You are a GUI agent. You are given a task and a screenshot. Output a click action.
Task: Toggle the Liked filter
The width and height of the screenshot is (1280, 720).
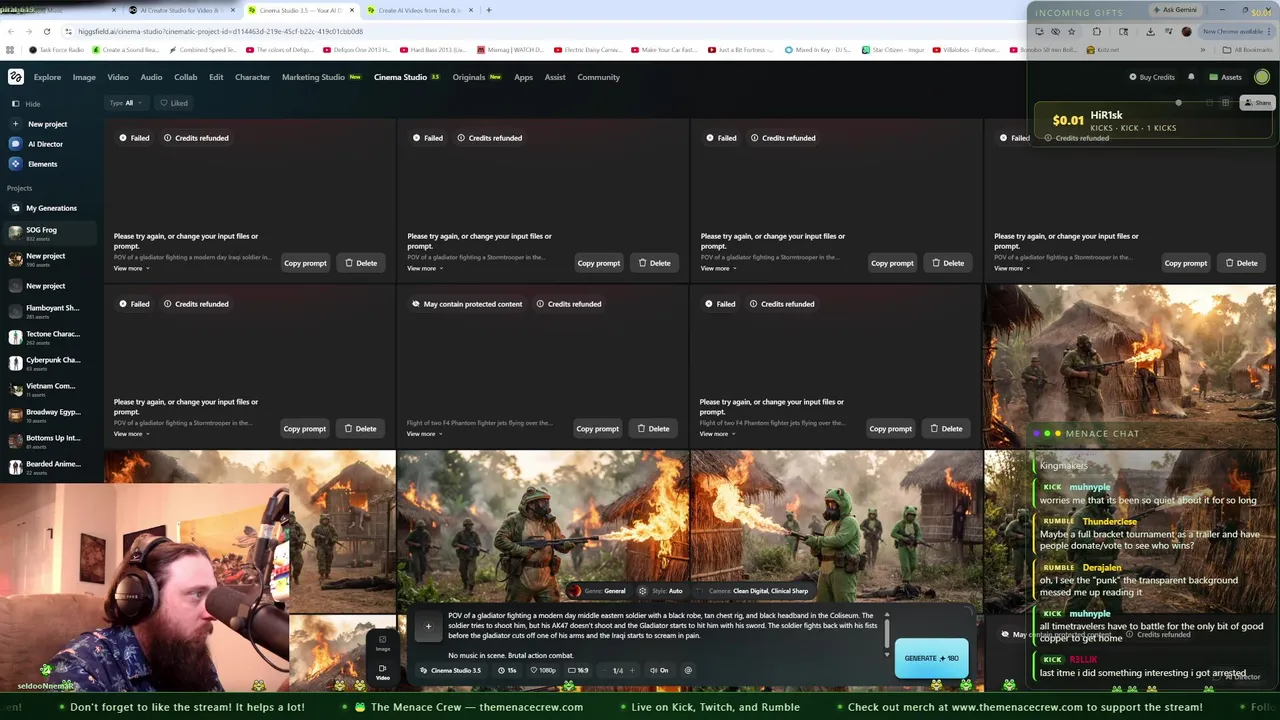click(x=174, y=103)
